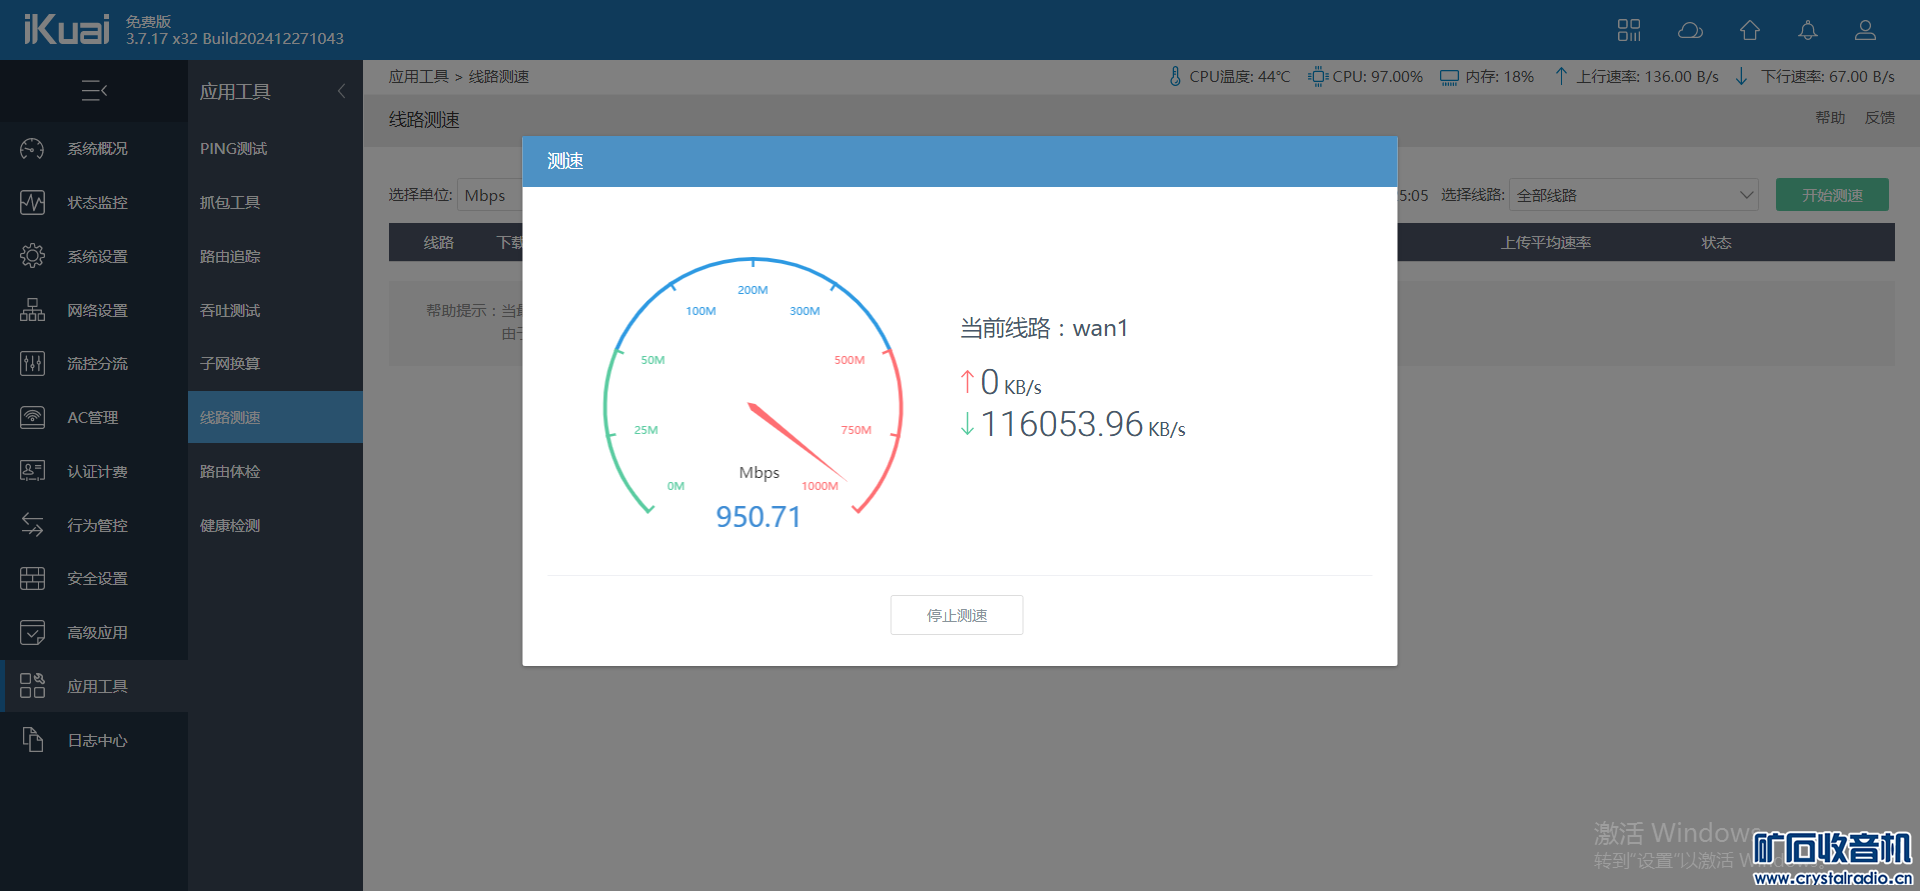Screen dimensions: 1920x891
Task: Click 上传平均速率 column header
Action: pos(1546,243)
